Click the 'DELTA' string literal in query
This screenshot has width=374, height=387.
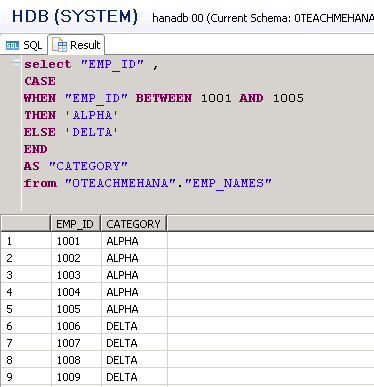(91, 132)
